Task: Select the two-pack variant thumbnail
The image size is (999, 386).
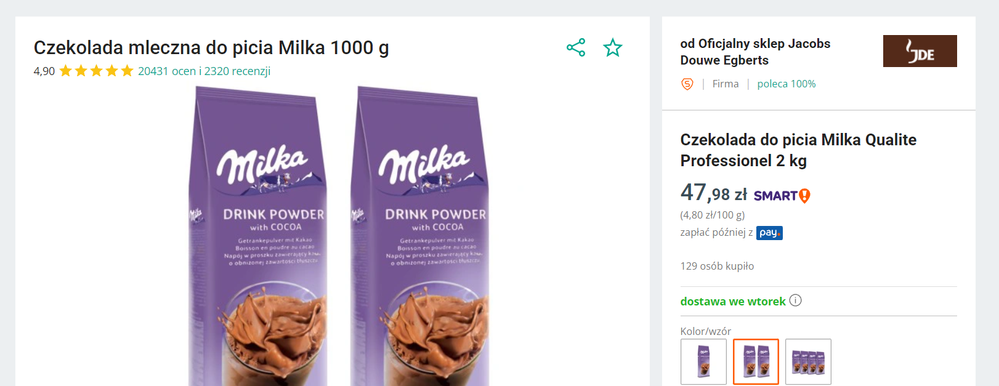Action: 756,361
